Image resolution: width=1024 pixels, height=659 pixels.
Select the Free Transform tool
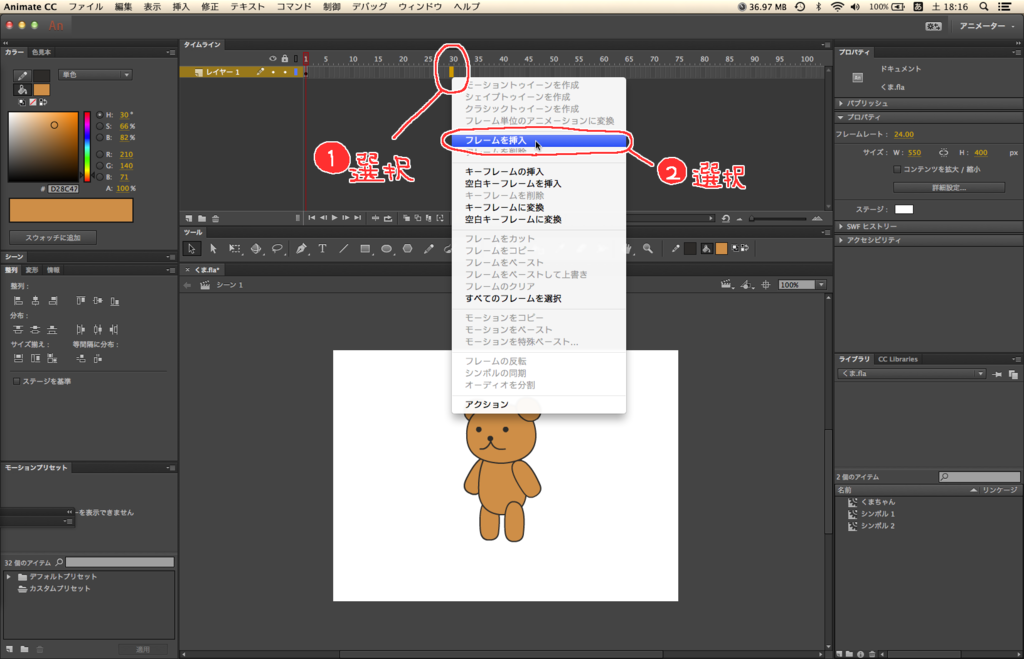click(234, 249)
